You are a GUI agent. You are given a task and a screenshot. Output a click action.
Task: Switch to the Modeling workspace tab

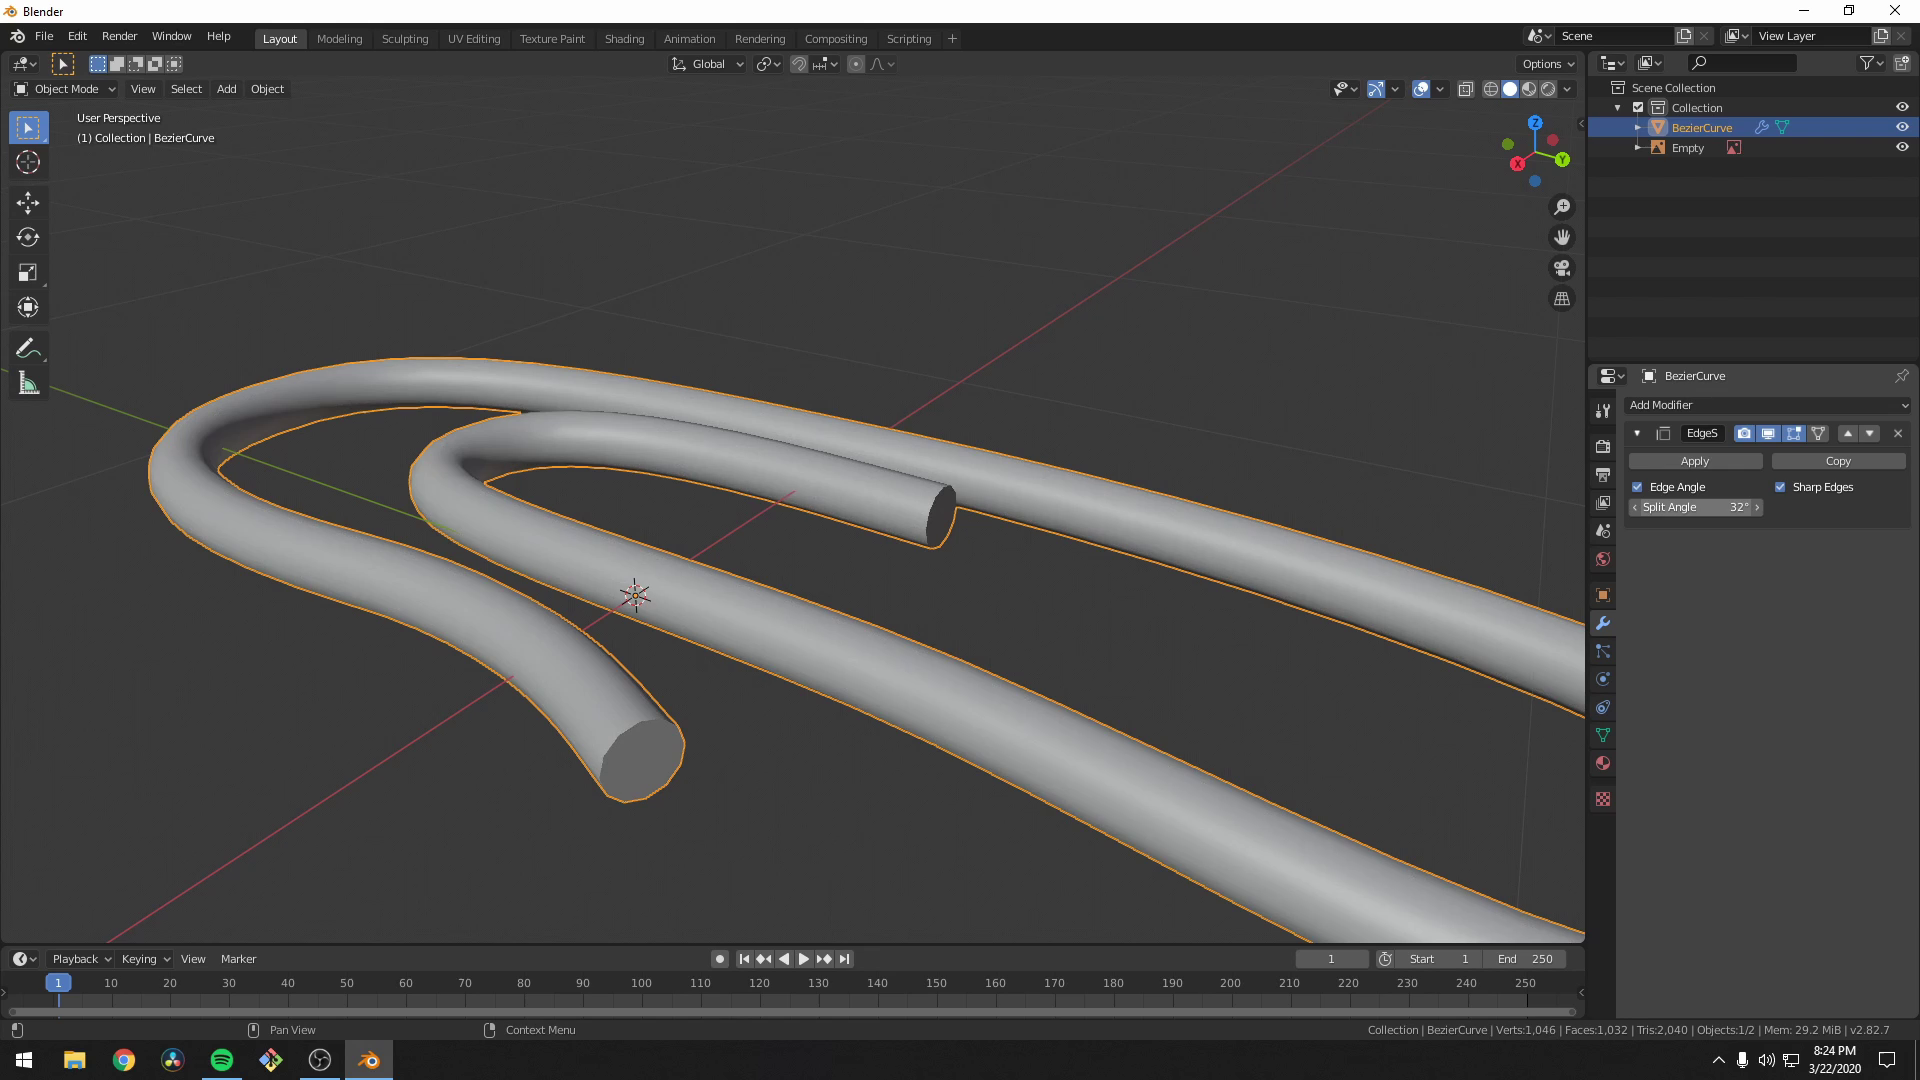click(339, 39)
